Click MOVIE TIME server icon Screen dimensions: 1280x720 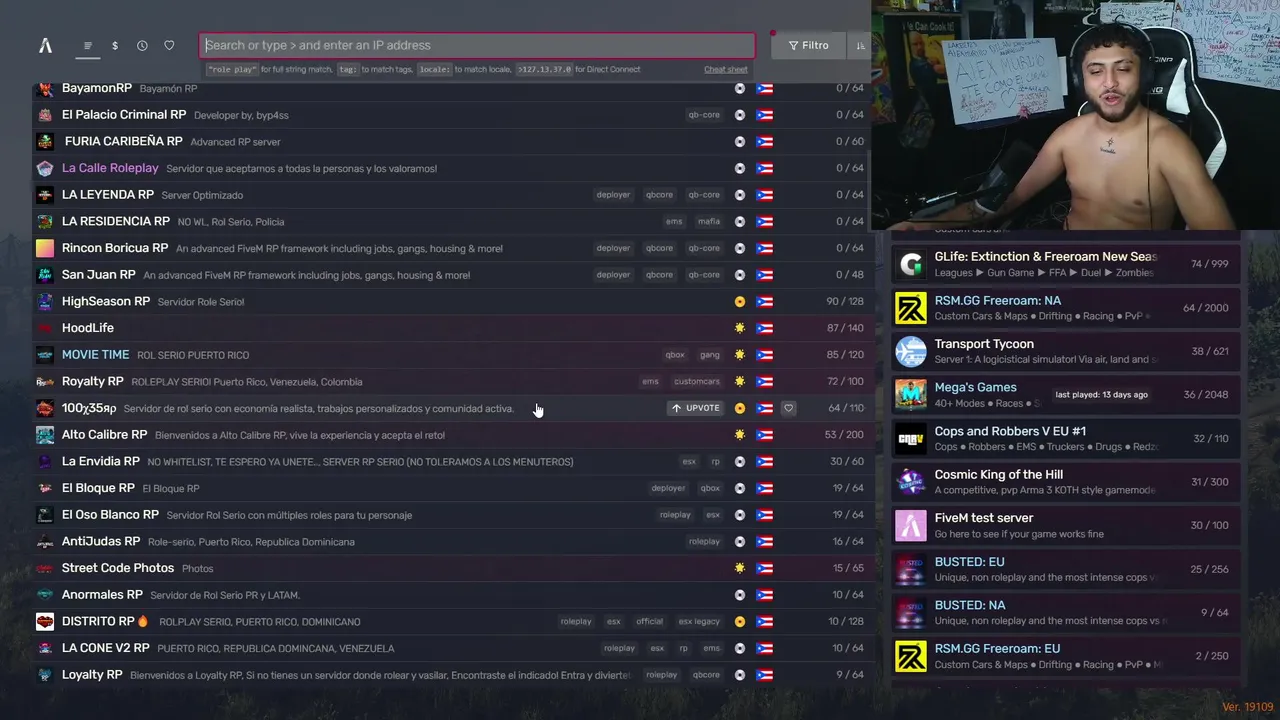[45, 355]
